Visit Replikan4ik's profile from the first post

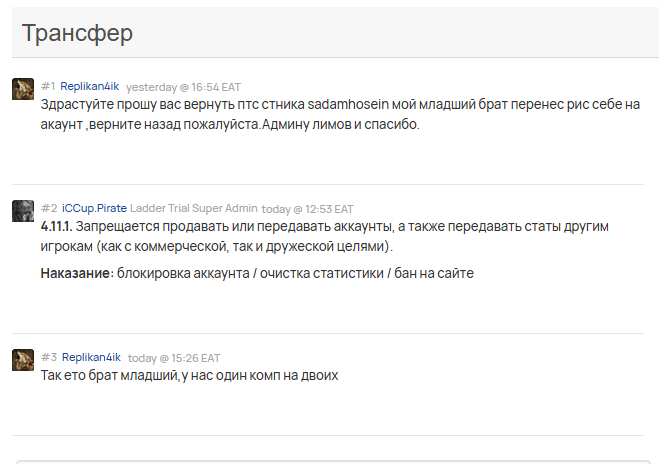coord(90,86)
